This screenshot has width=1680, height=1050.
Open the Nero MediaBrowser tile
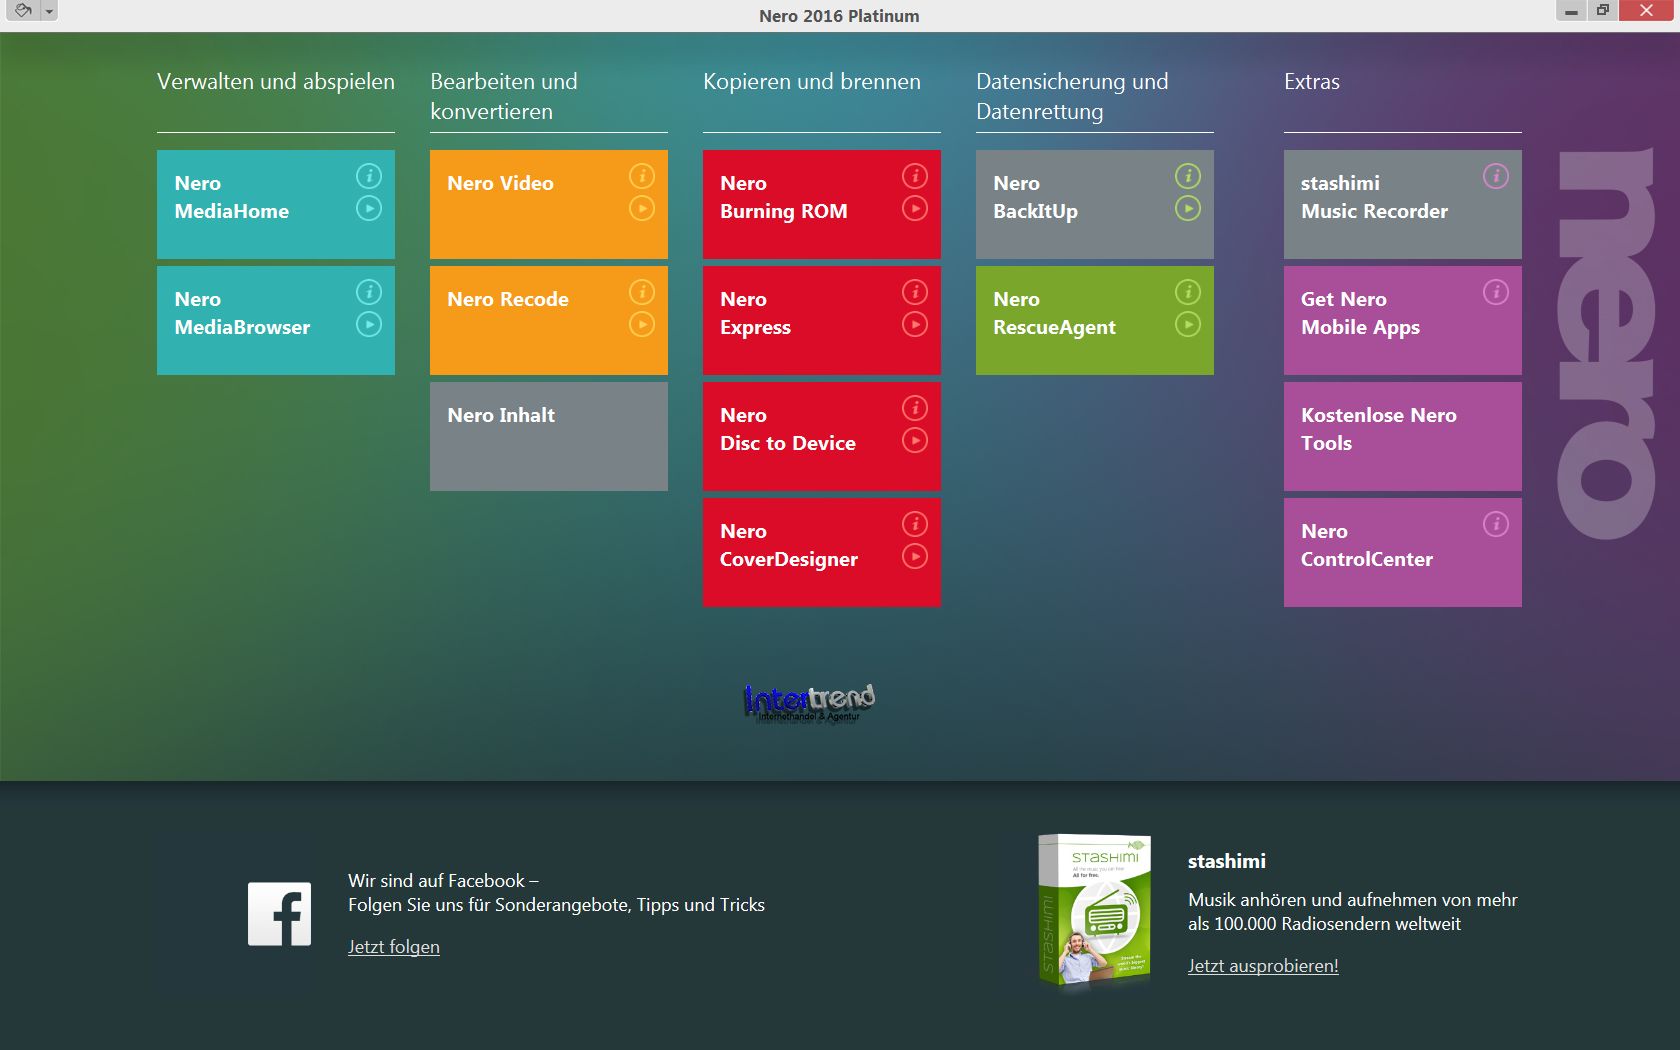tap(276, 320)
